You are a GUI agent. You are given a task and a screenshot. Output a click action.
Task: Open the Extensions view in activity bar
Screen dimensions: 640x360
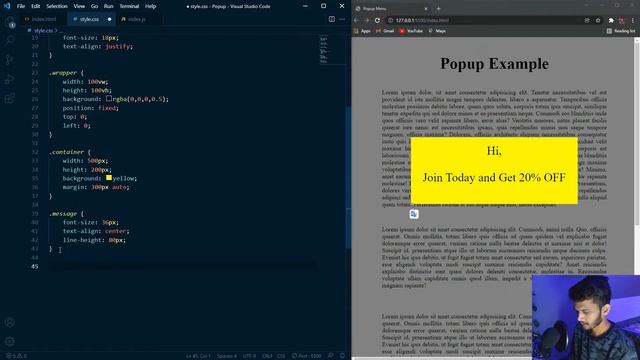(9, 98)
